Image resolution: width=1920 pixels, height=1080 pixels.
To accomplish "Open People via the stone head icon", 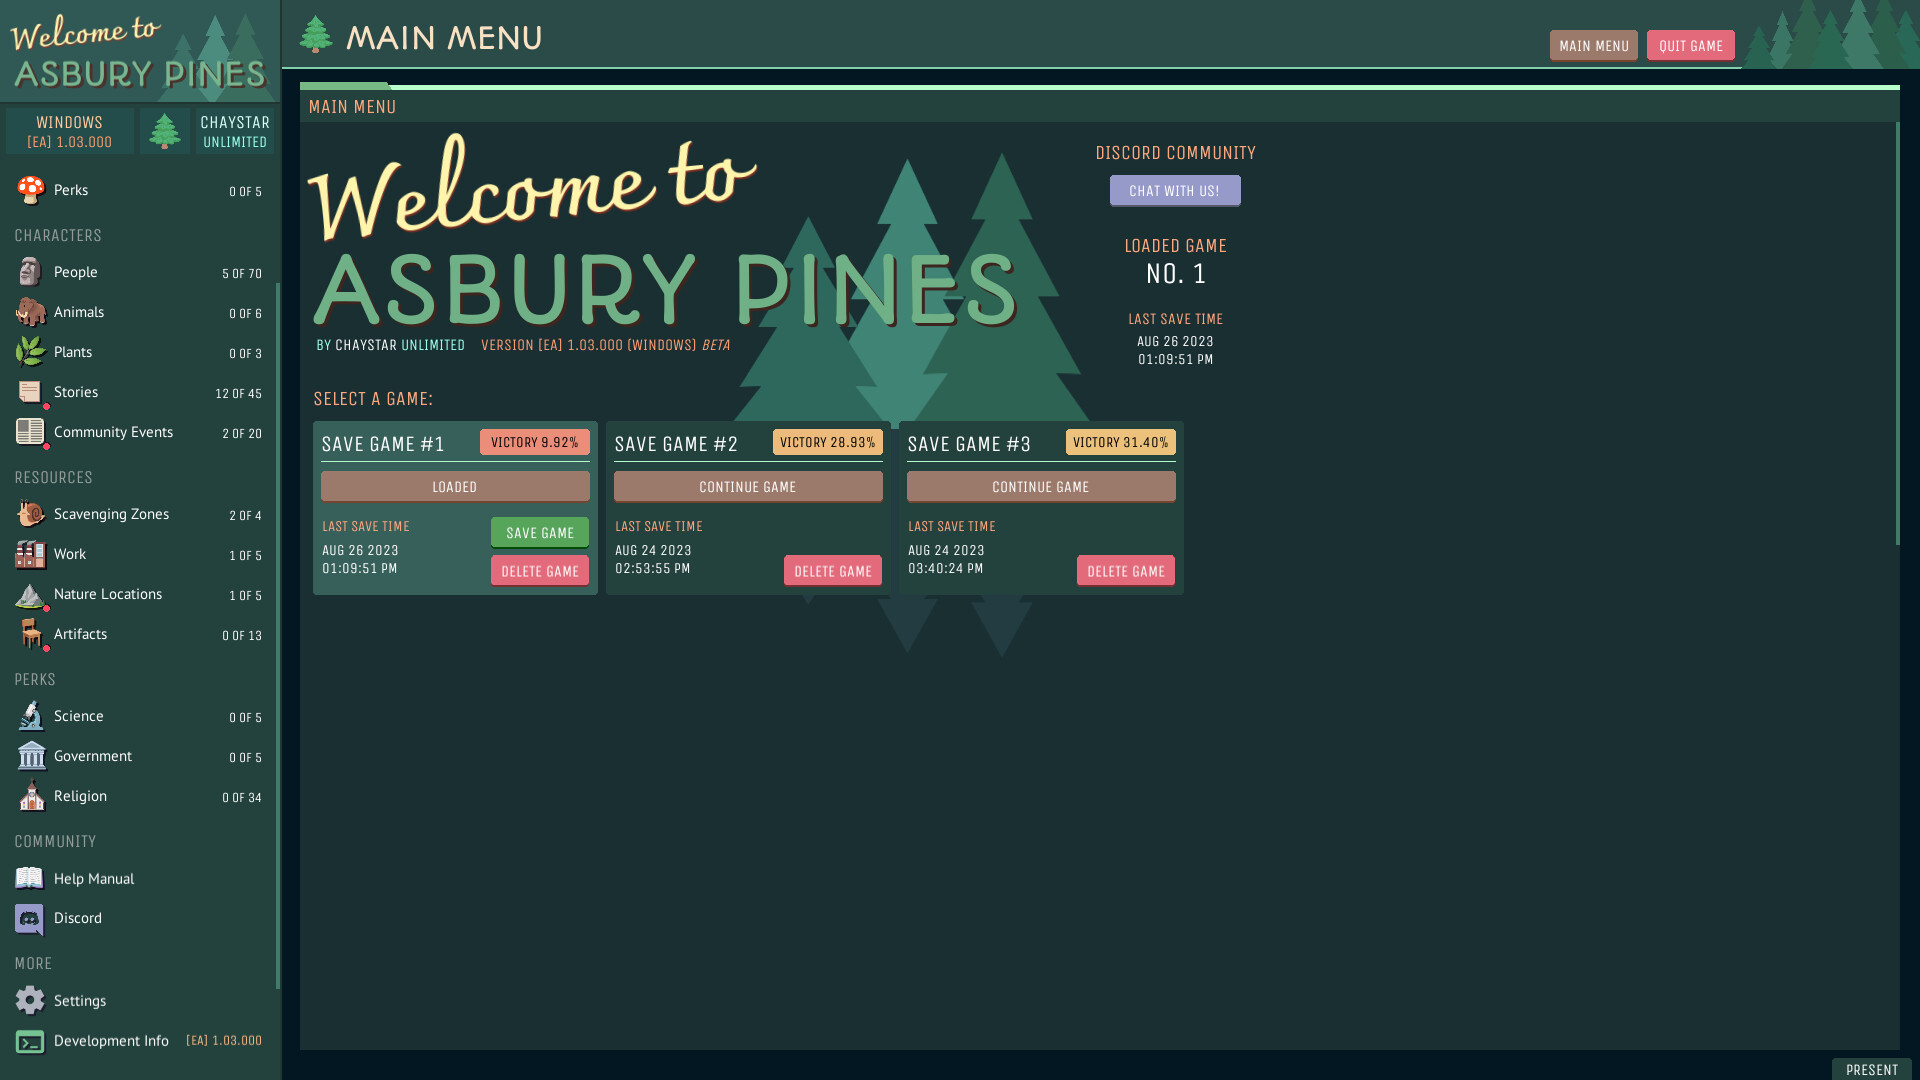I will 30,272.
